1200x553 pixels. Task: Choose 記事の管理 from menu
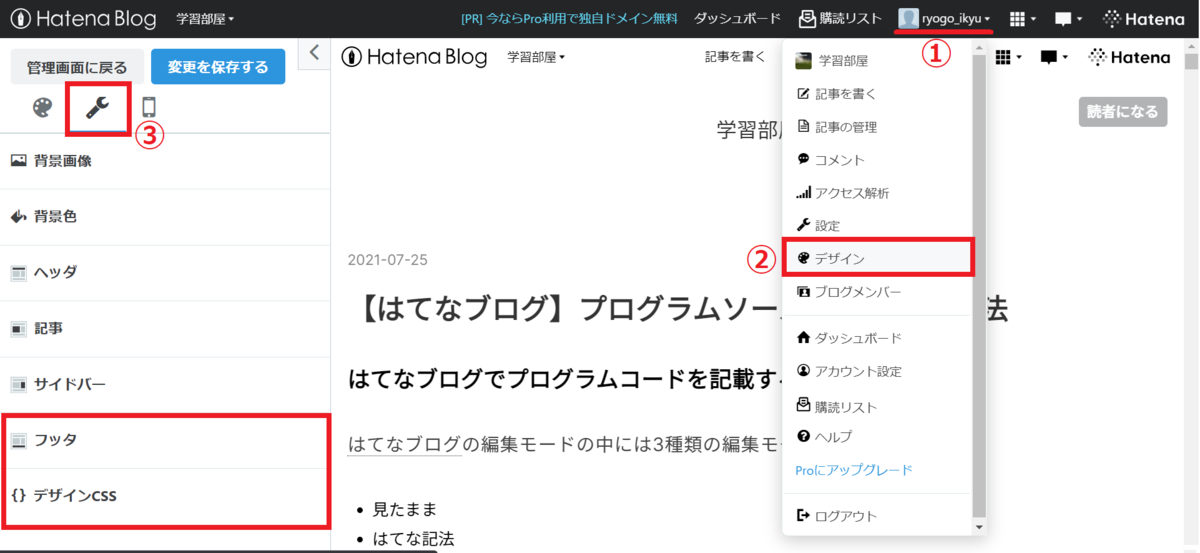coord(877,126)
